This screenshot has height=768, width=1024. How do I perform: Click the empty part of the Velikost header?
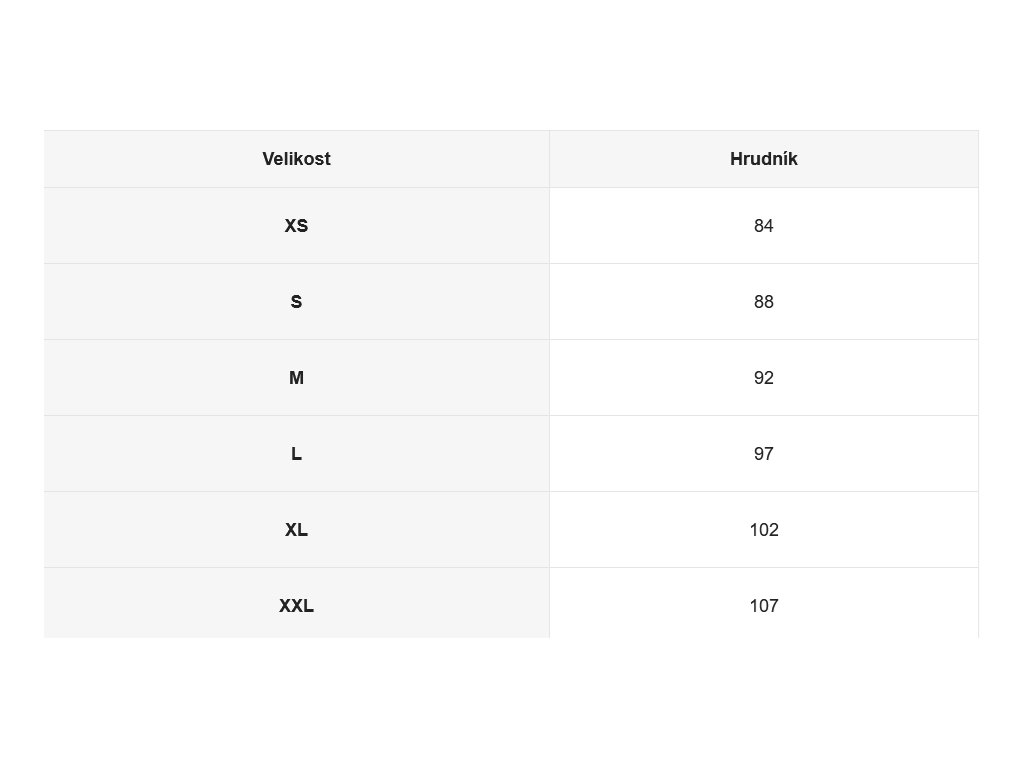point(163,159)
